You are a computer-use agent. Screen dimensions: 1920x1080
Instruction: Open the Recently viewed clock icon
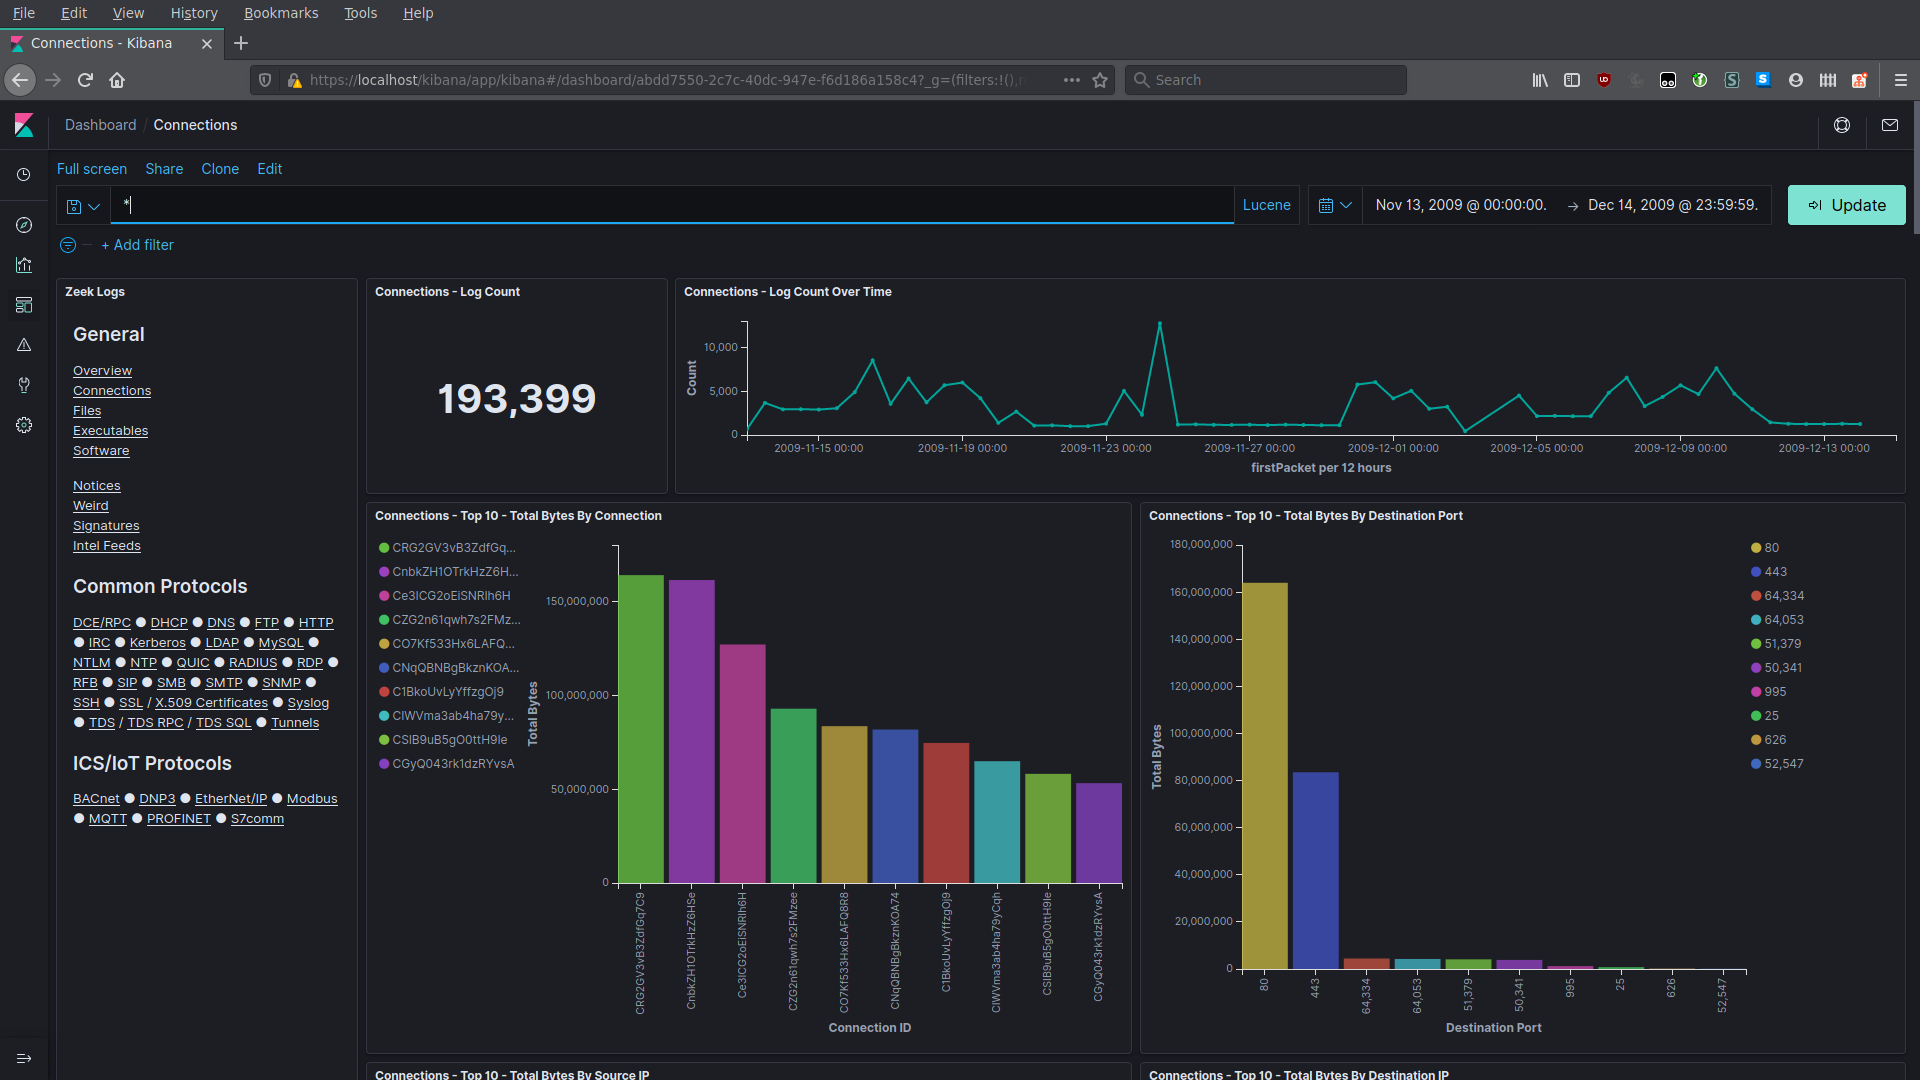point(23,175)
